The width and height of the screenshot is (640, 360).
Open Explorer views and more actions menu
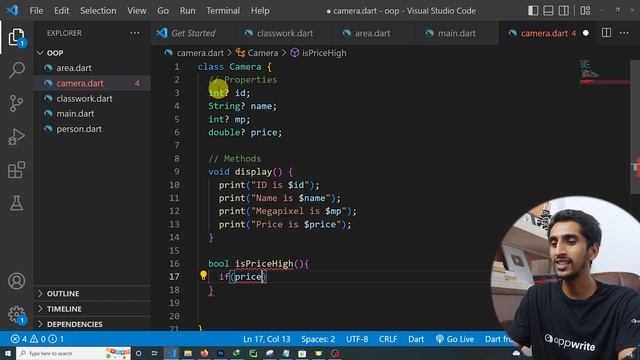(135, 33)
